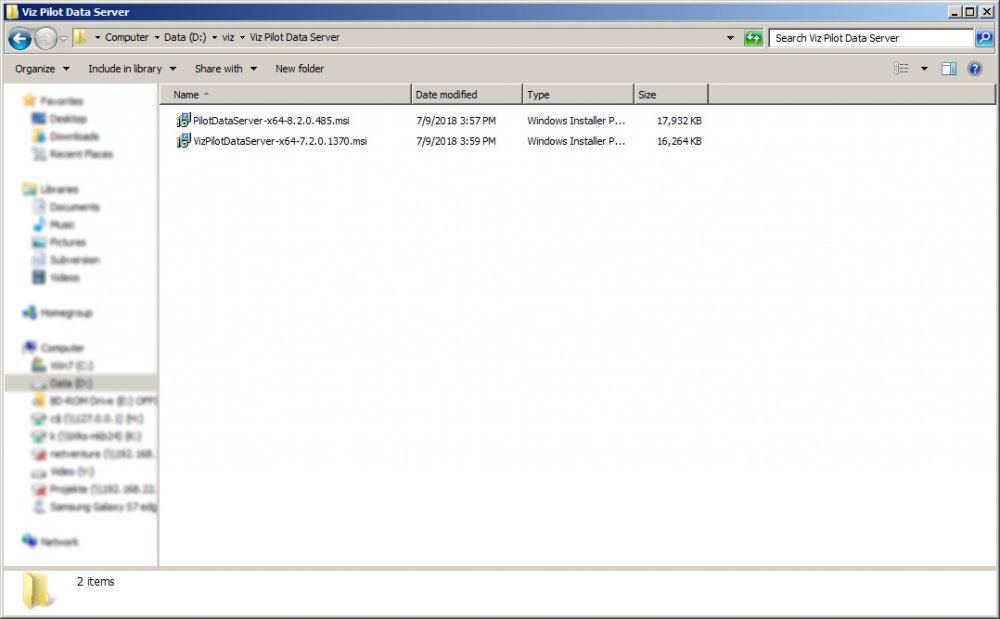The image size is (1000, 619).
Task: Select the VizPilotDataServer-x64-7.2.0.1370.msi file icon
Action: pyautogui.click(x=184, y=141)
